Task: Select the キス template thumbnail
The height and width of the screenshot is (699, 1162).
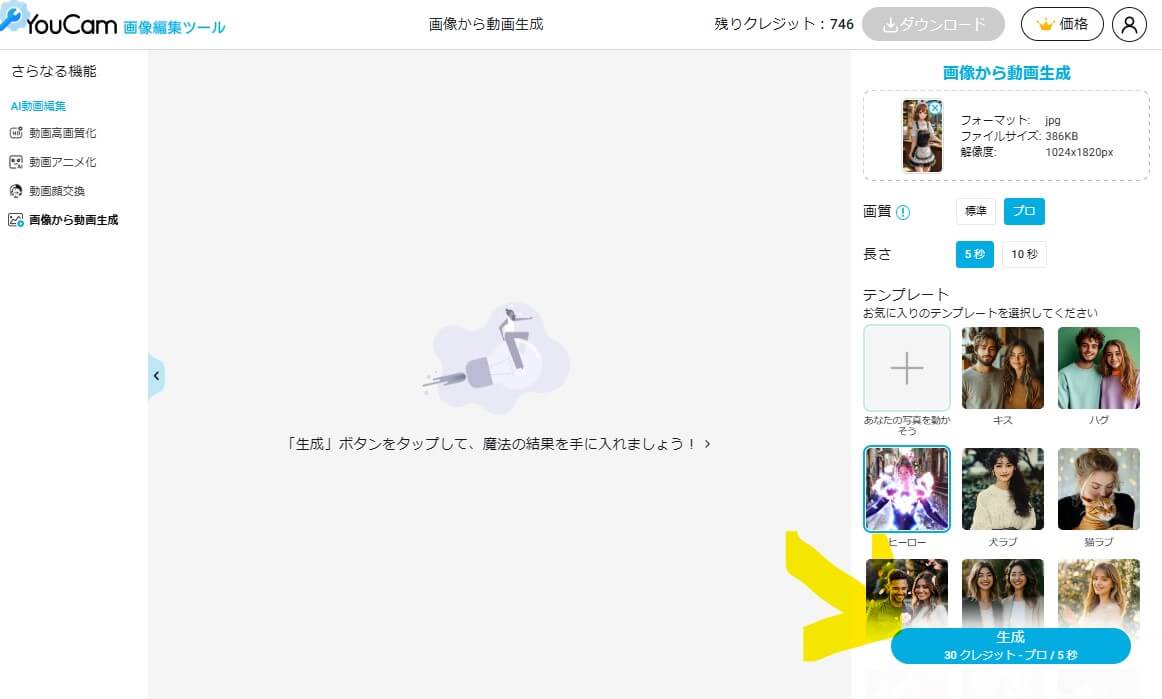Action: (1003, 368)
